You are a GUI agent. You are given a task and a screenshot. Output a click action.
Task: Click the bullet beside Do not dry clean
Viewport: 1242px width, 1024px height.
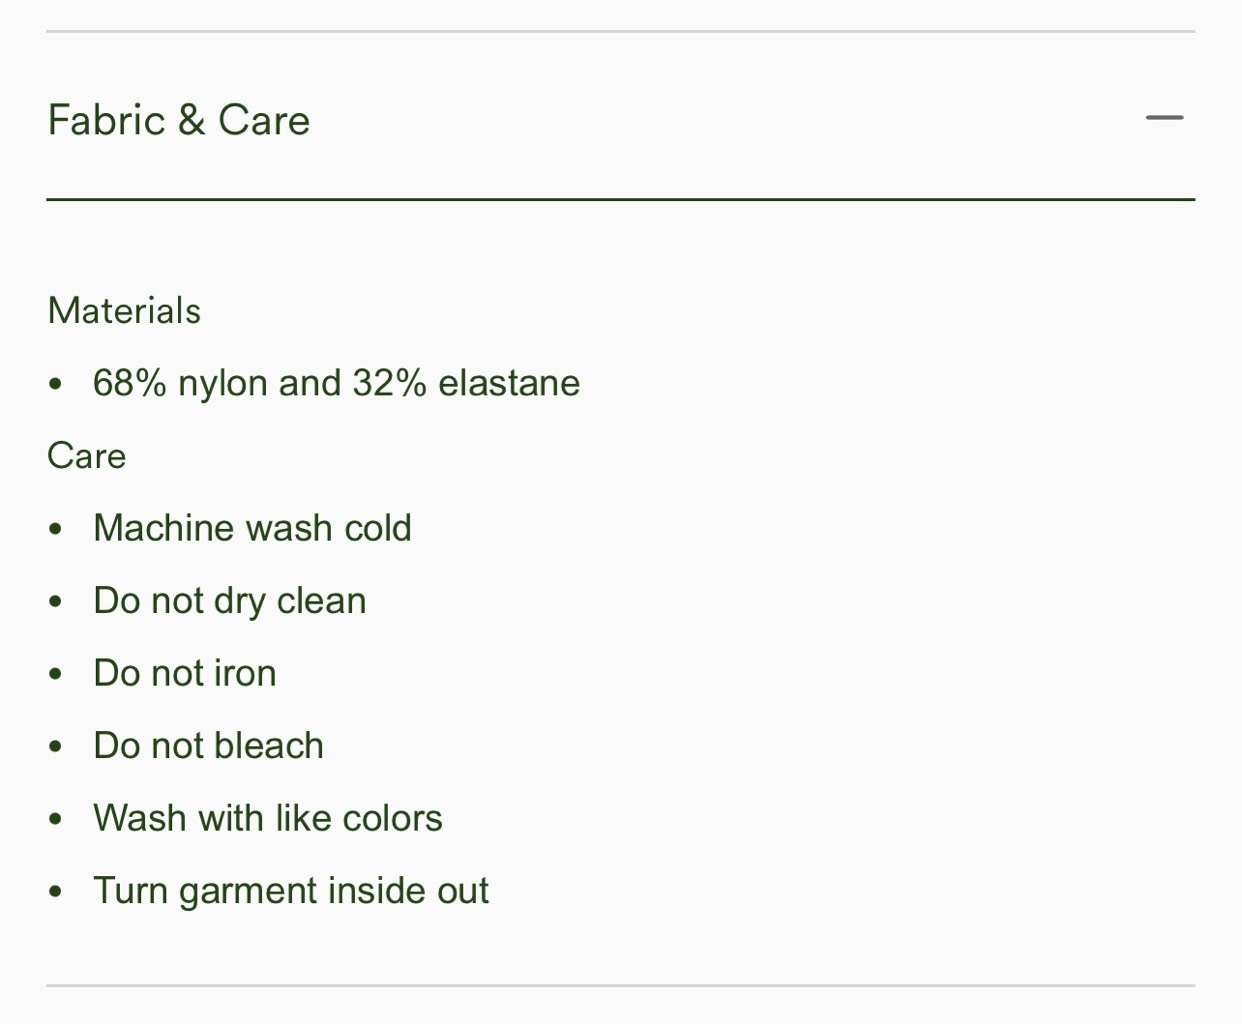(56, 602)
